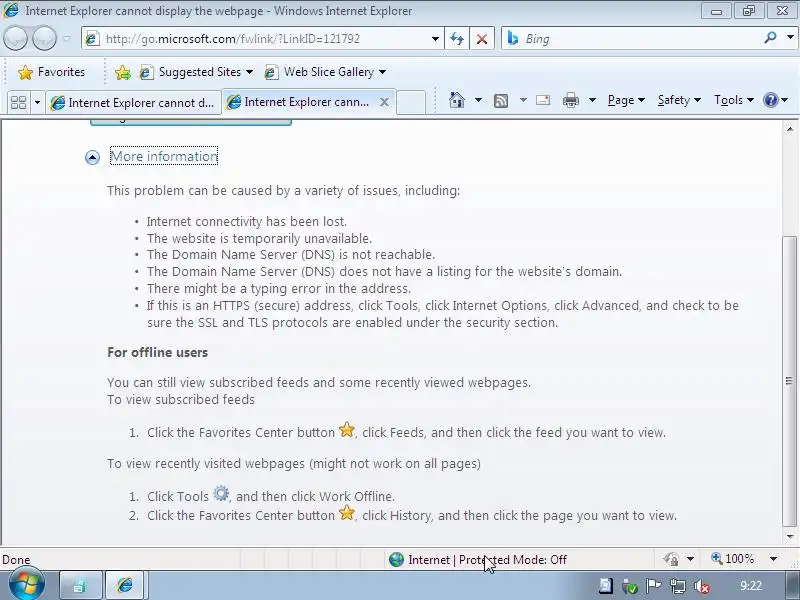Open Web Slice Gallery link
The height and width of the screenshot is (600, 800).
[320, 72]
